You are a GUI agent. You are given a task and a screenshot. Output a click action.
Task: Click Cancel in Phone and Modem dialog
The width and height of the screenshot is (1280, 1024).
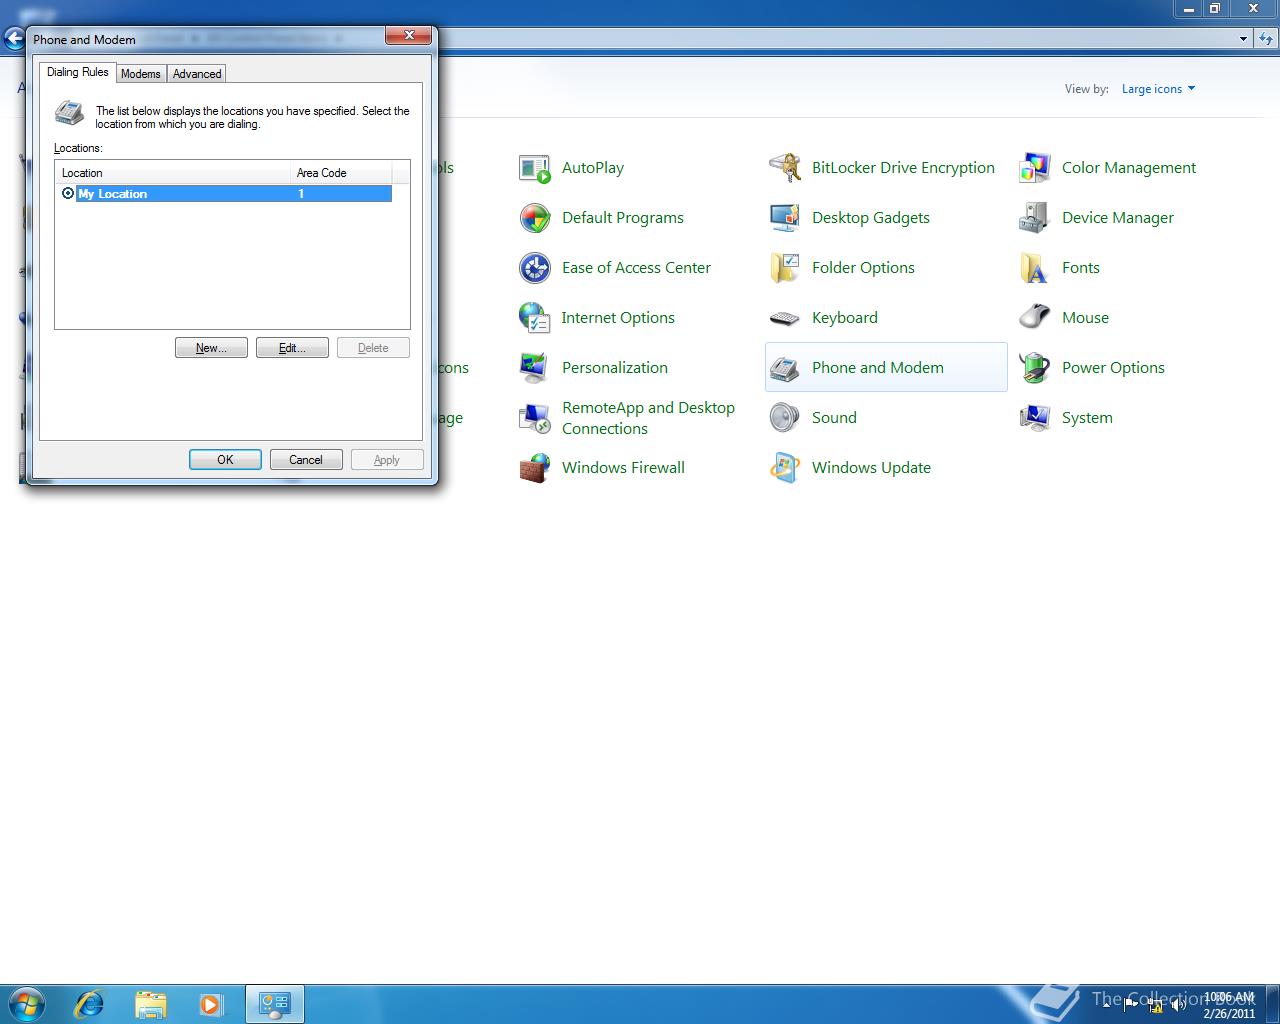306,460
